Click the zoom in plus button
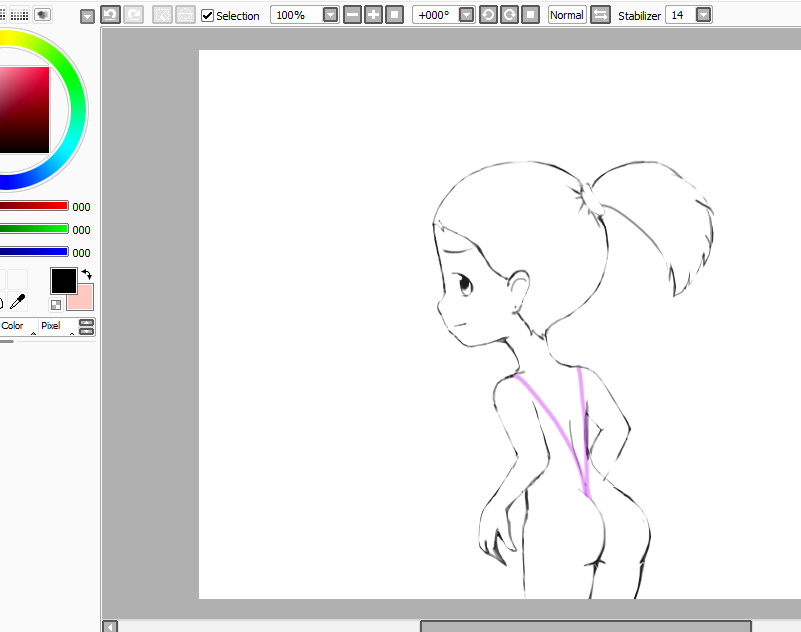The width and height of the screenshot is (801, 632). coord(373,15)
